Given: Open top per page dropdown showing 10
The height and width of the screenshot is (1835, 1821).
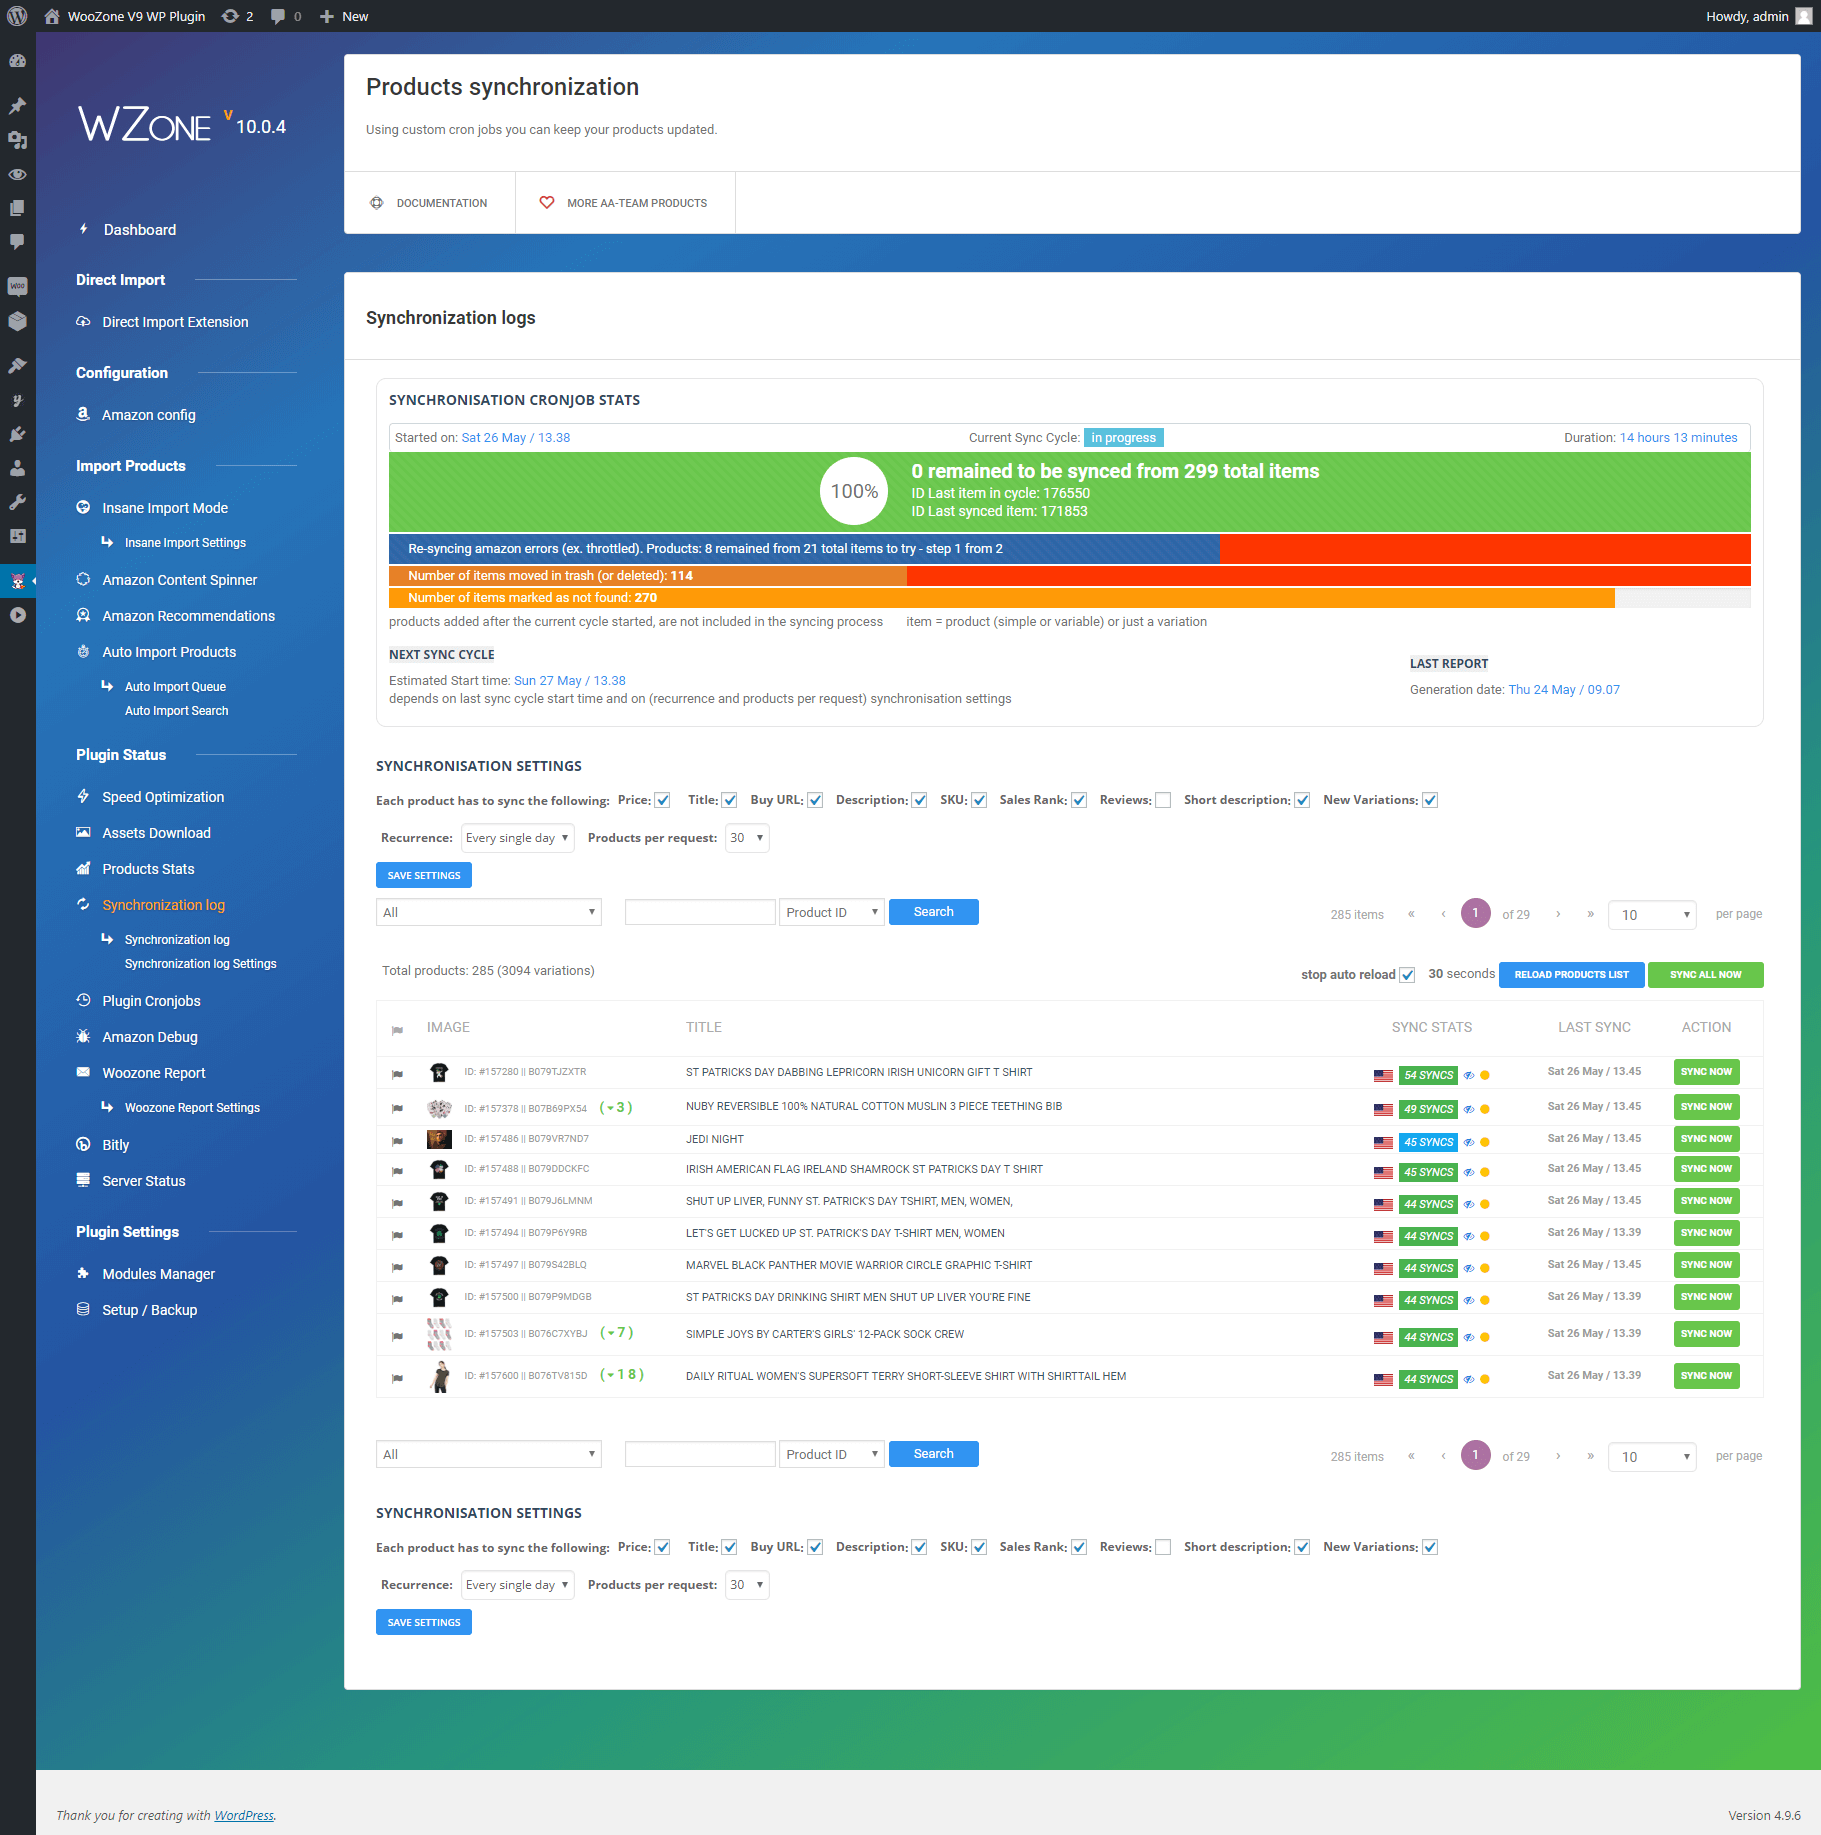Looking at the screenshot, I should [1652, 915].
